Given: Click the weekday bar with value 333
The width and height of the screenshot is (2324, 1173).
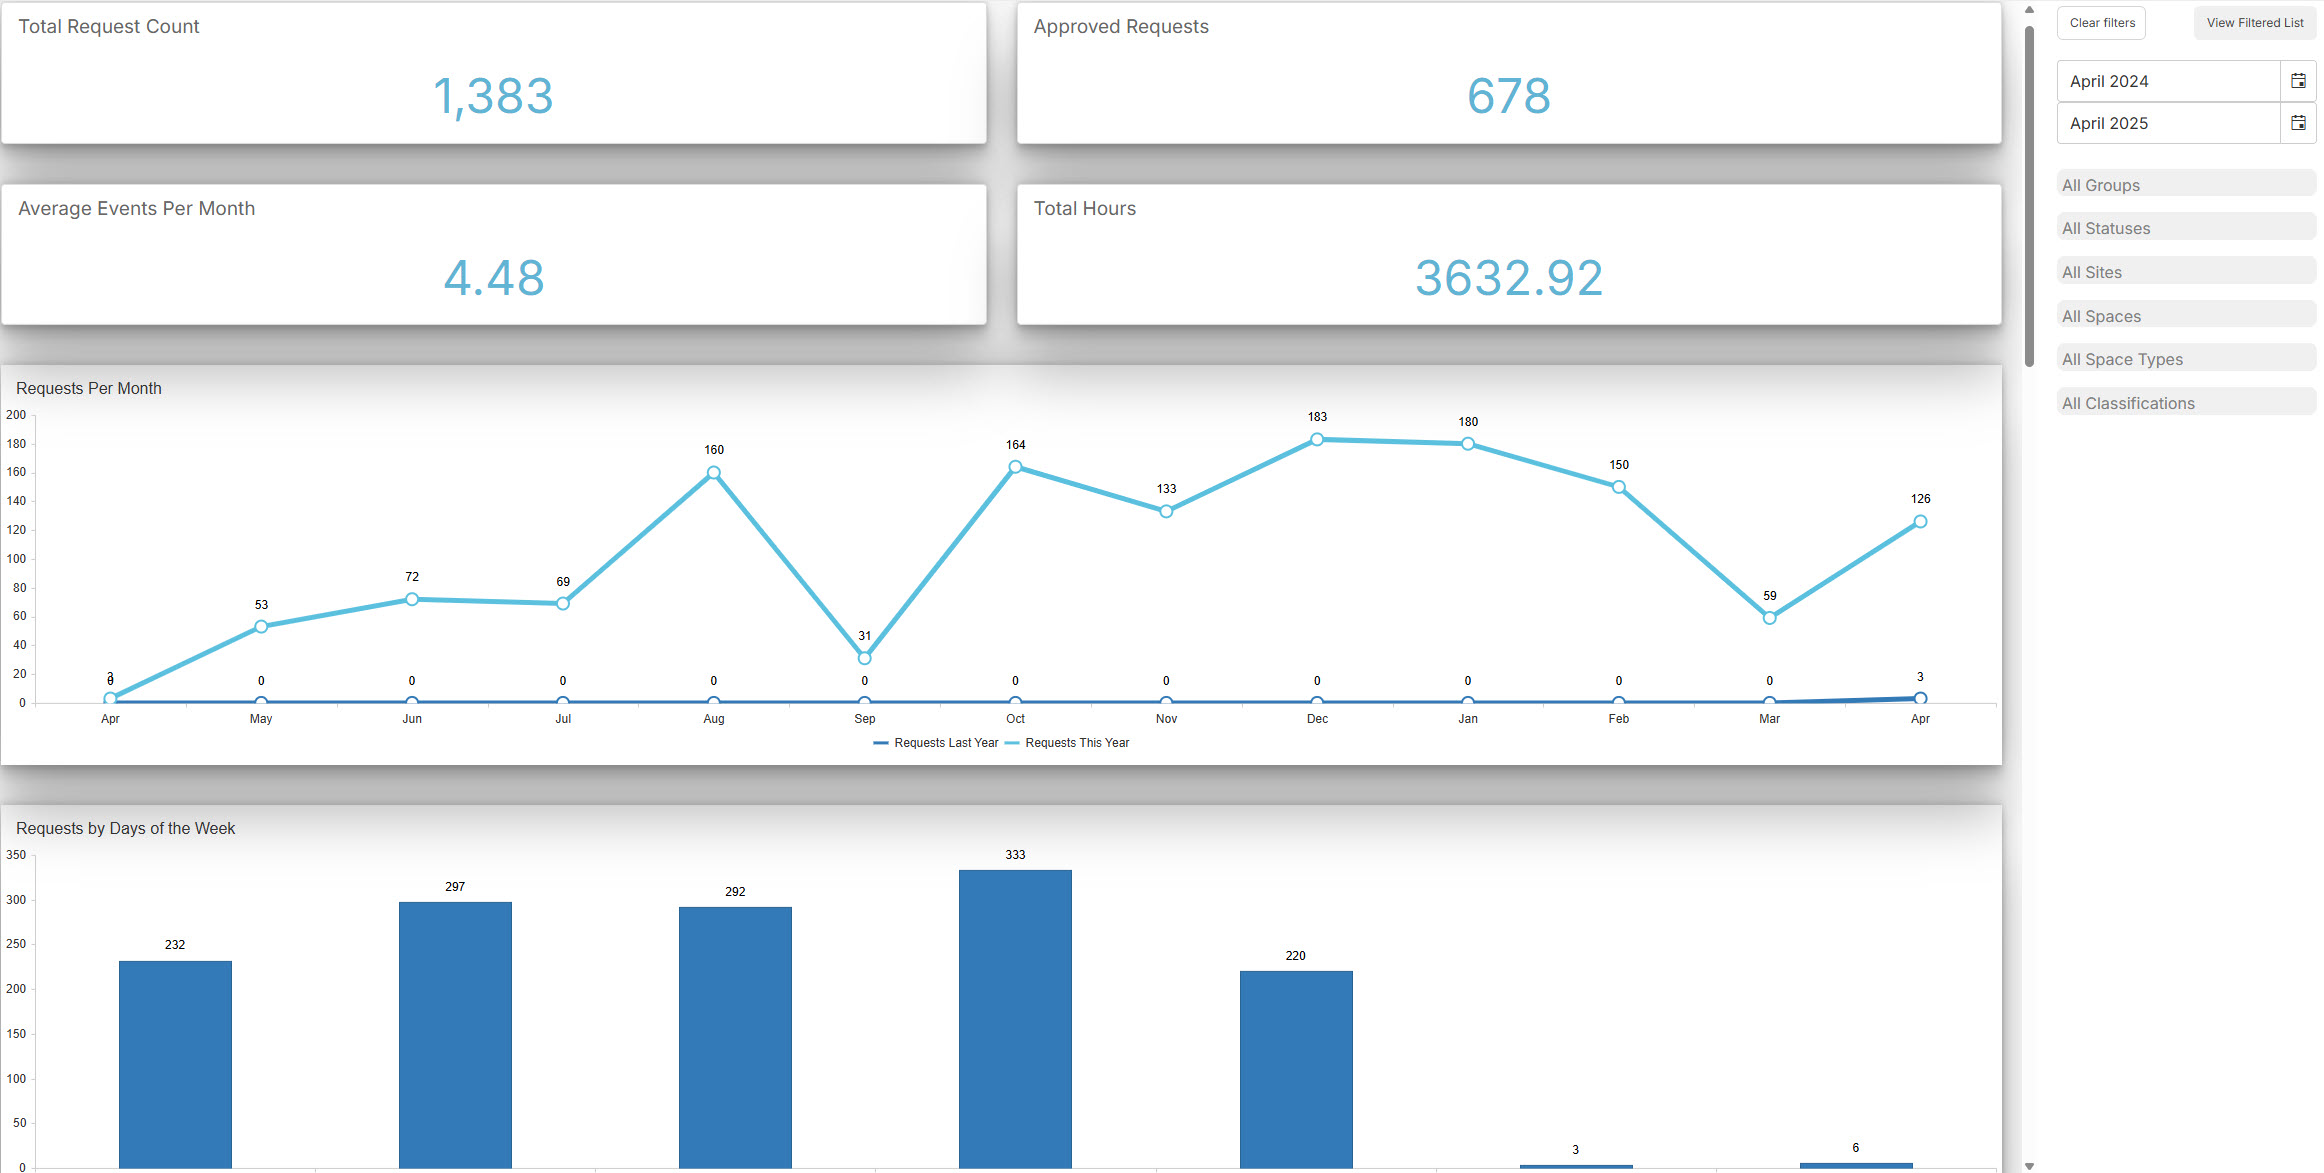Looking at the screenshot, I should [1015, 1019].
